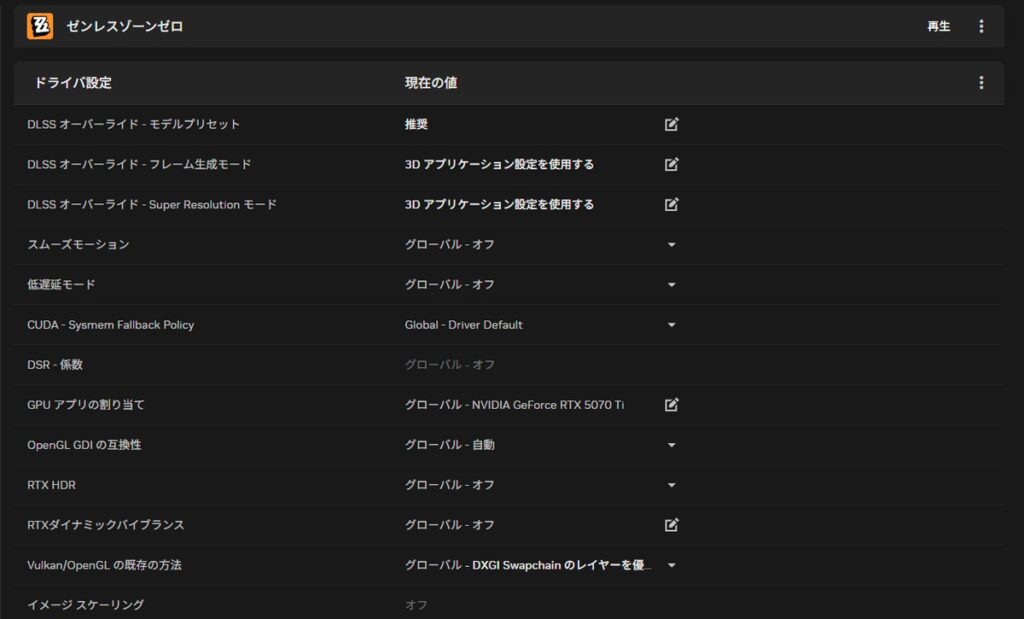Click the DLSS オーバーライド - モデルプリセット label
The height and width of the screenshot is (619, 1024).
point(133,124)
